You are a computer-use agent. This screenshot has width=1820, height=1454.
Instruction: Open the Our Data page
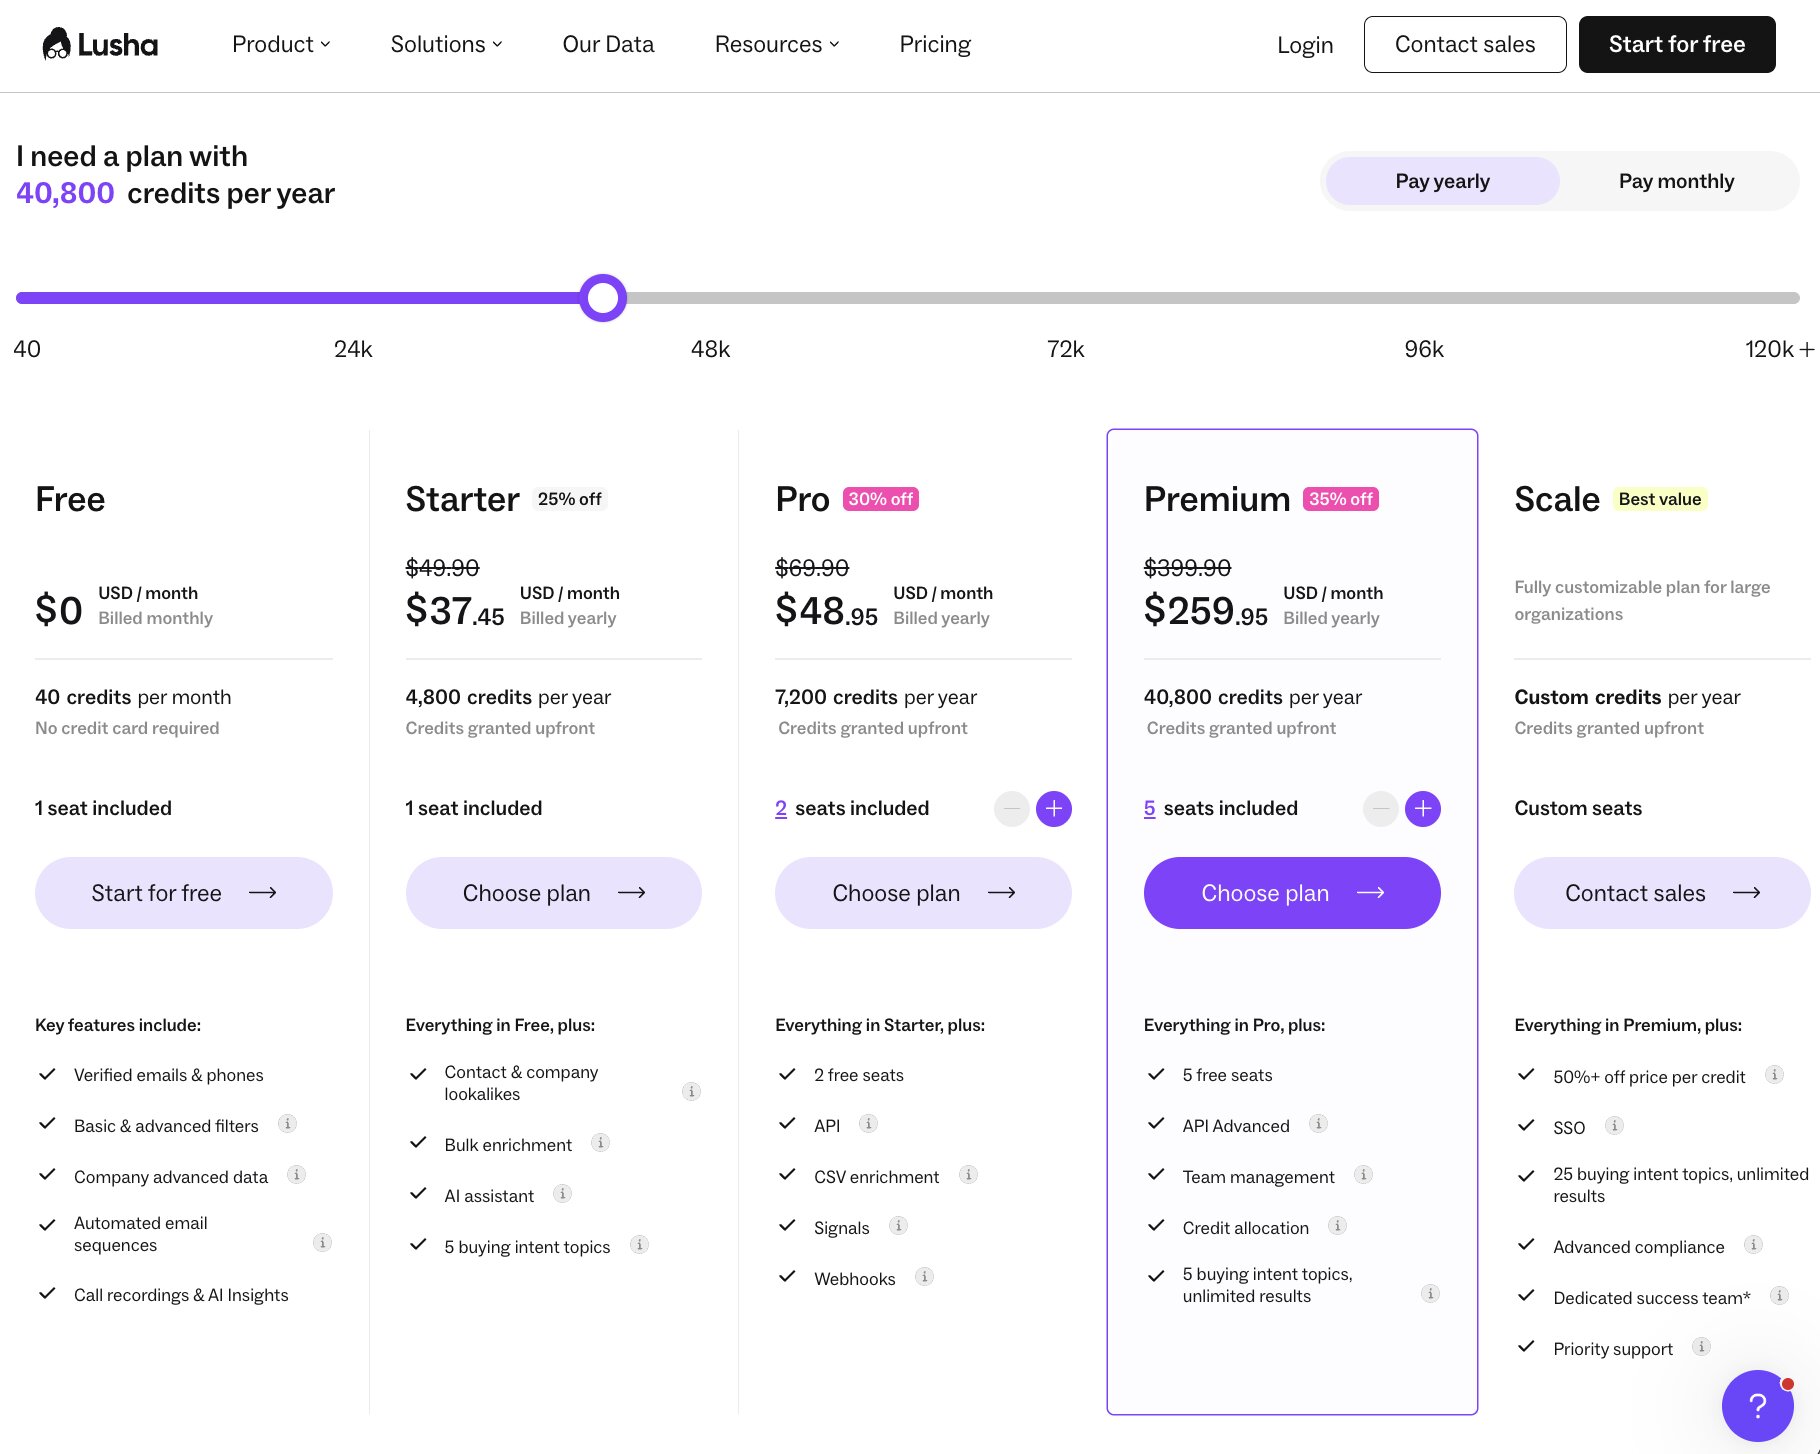[x=608, y=44]
